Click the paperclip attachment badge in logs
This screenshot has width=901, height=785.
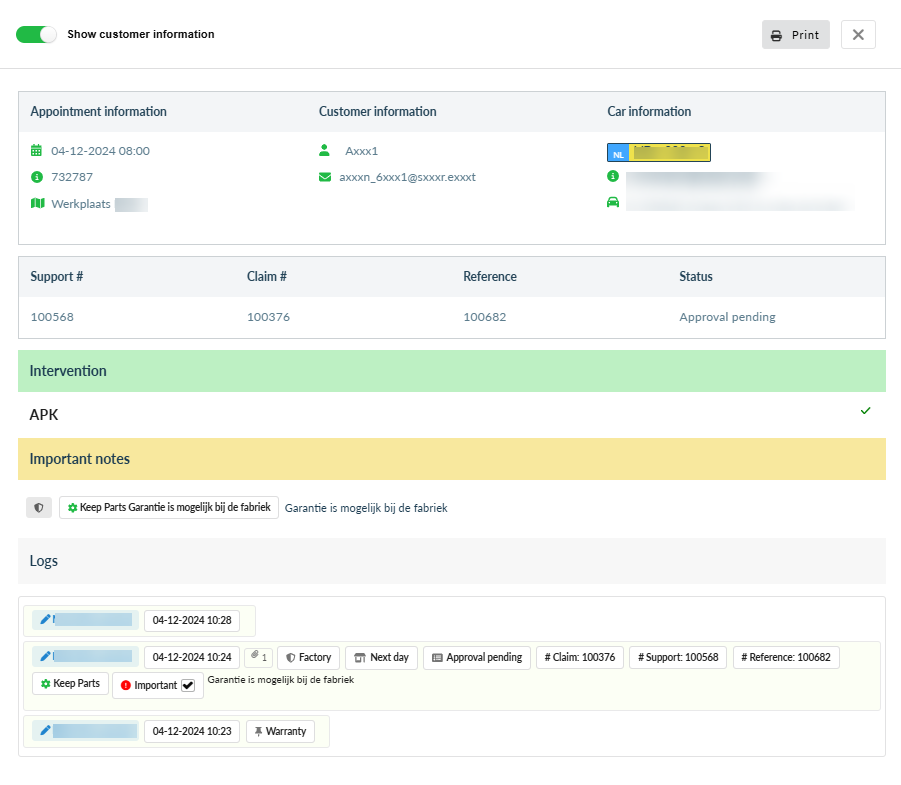(x=259, y=657)
